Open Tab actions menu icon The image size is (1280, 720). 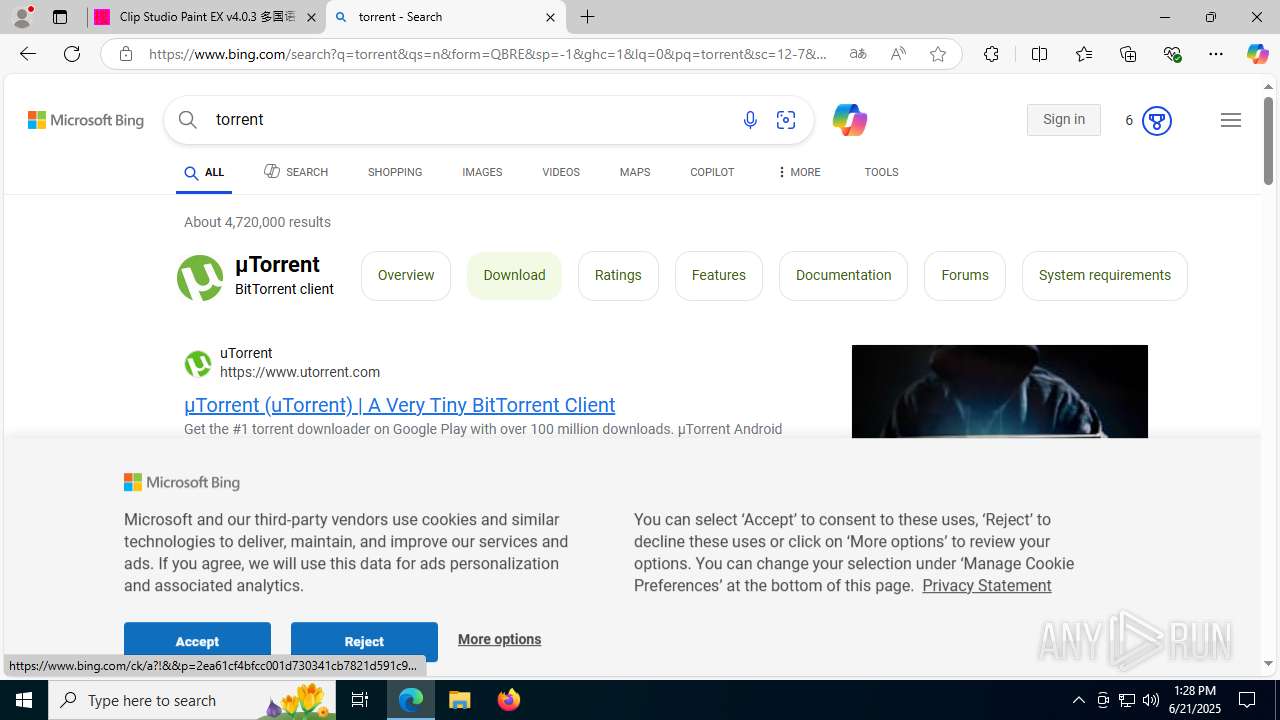click(60, 17)
